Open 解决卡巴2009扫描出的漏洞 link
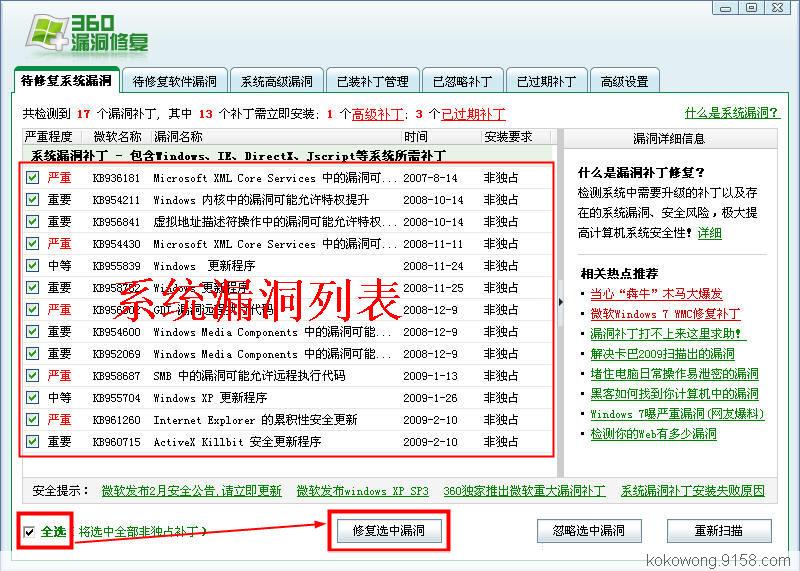Viewport: 800px width, 571px height. pos(662,354)
